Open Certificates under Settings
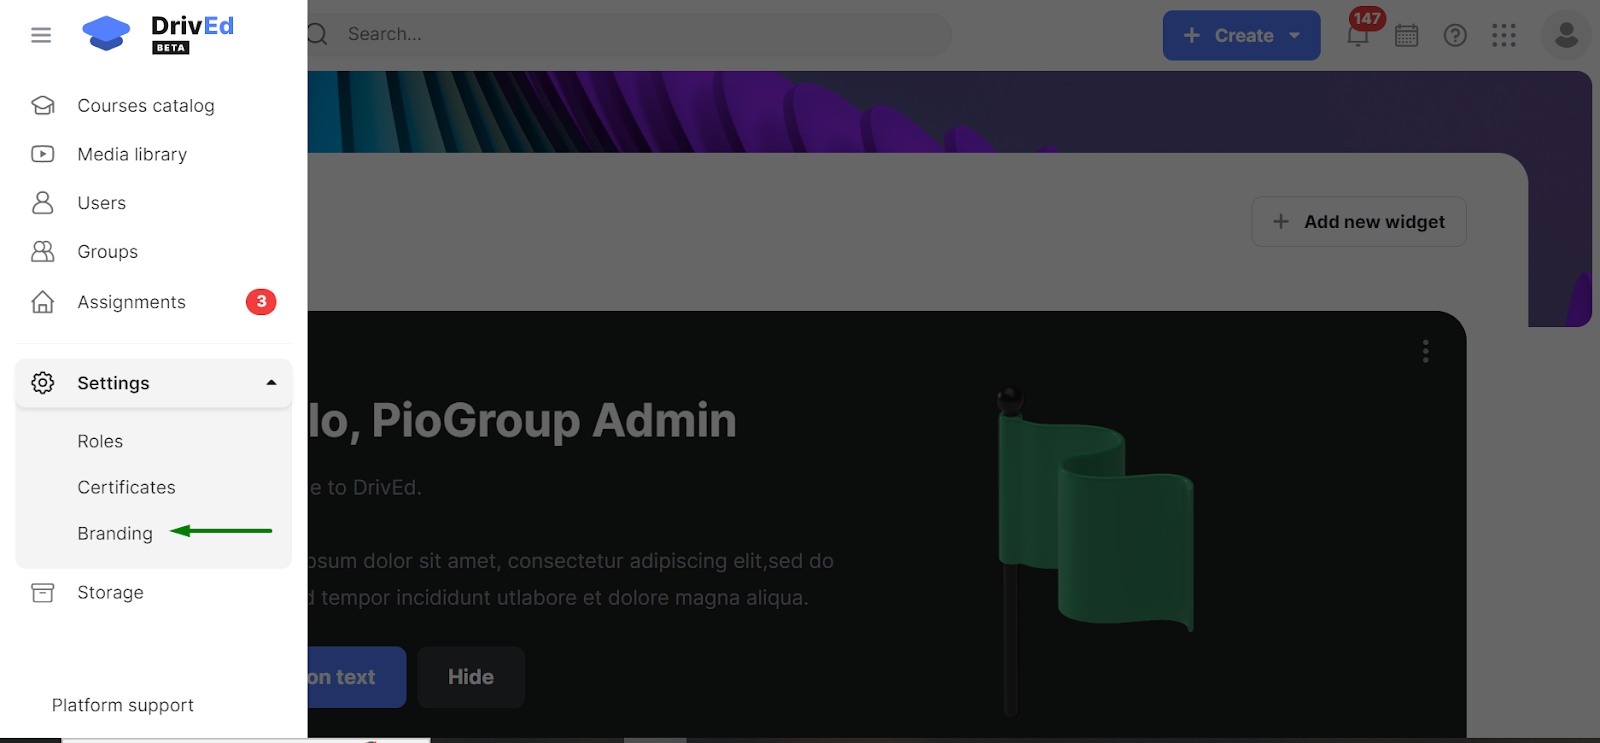The width and height of the screenshot is (1600, 743). (126, 487)
